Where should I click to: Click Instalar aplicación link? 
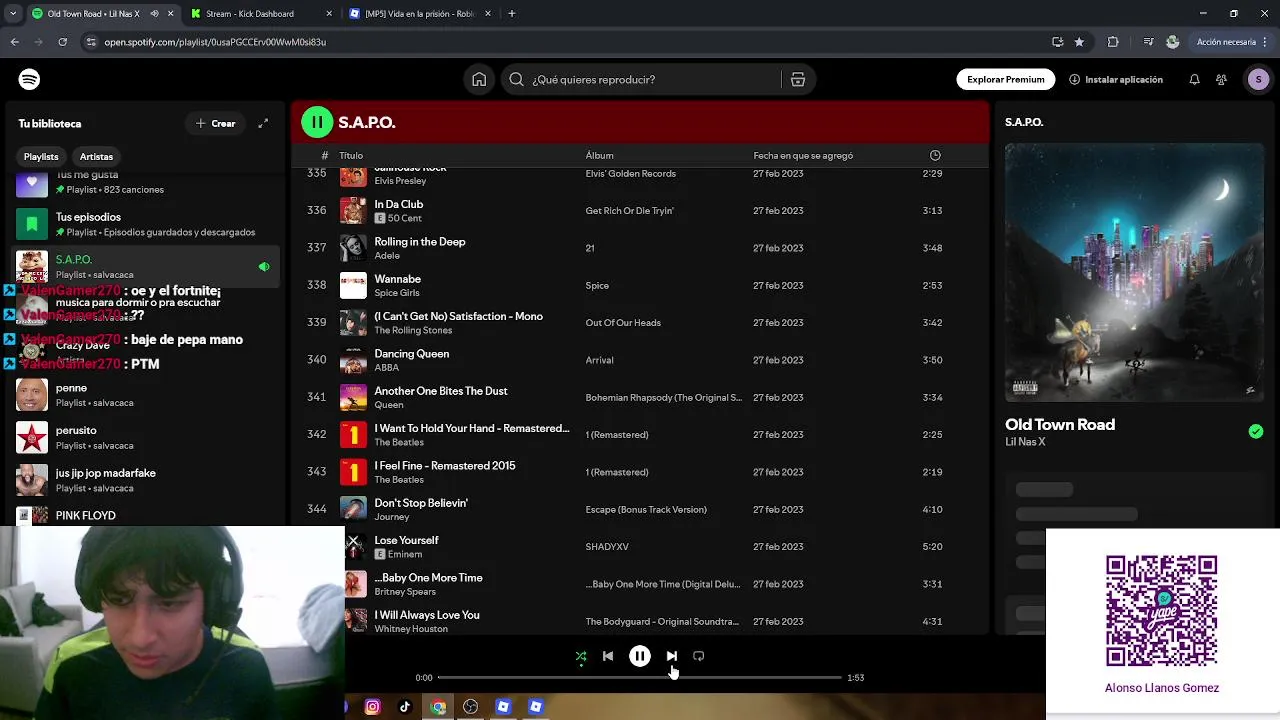click(1116, 79)
